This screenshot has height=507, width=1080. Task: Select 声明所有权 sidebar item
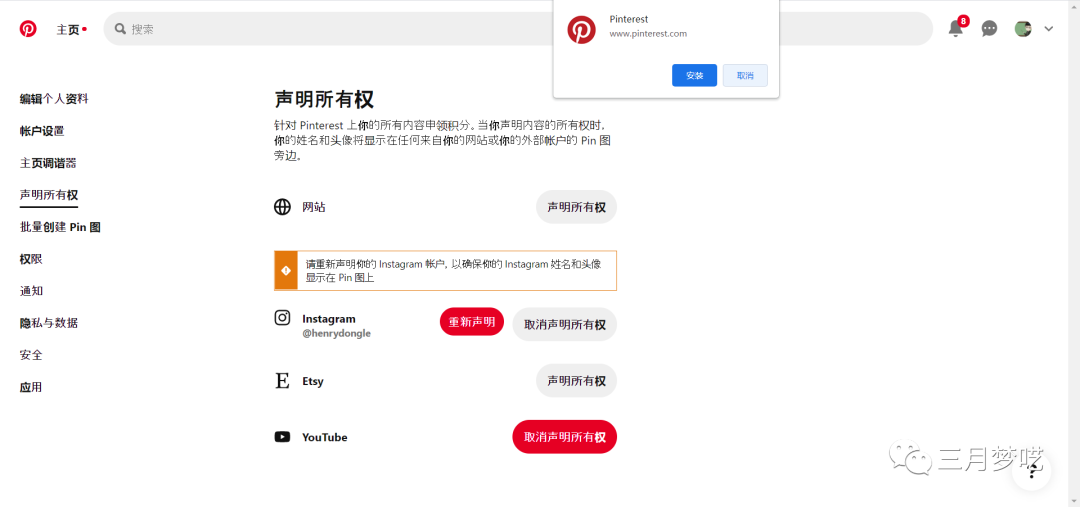[49, 195]
